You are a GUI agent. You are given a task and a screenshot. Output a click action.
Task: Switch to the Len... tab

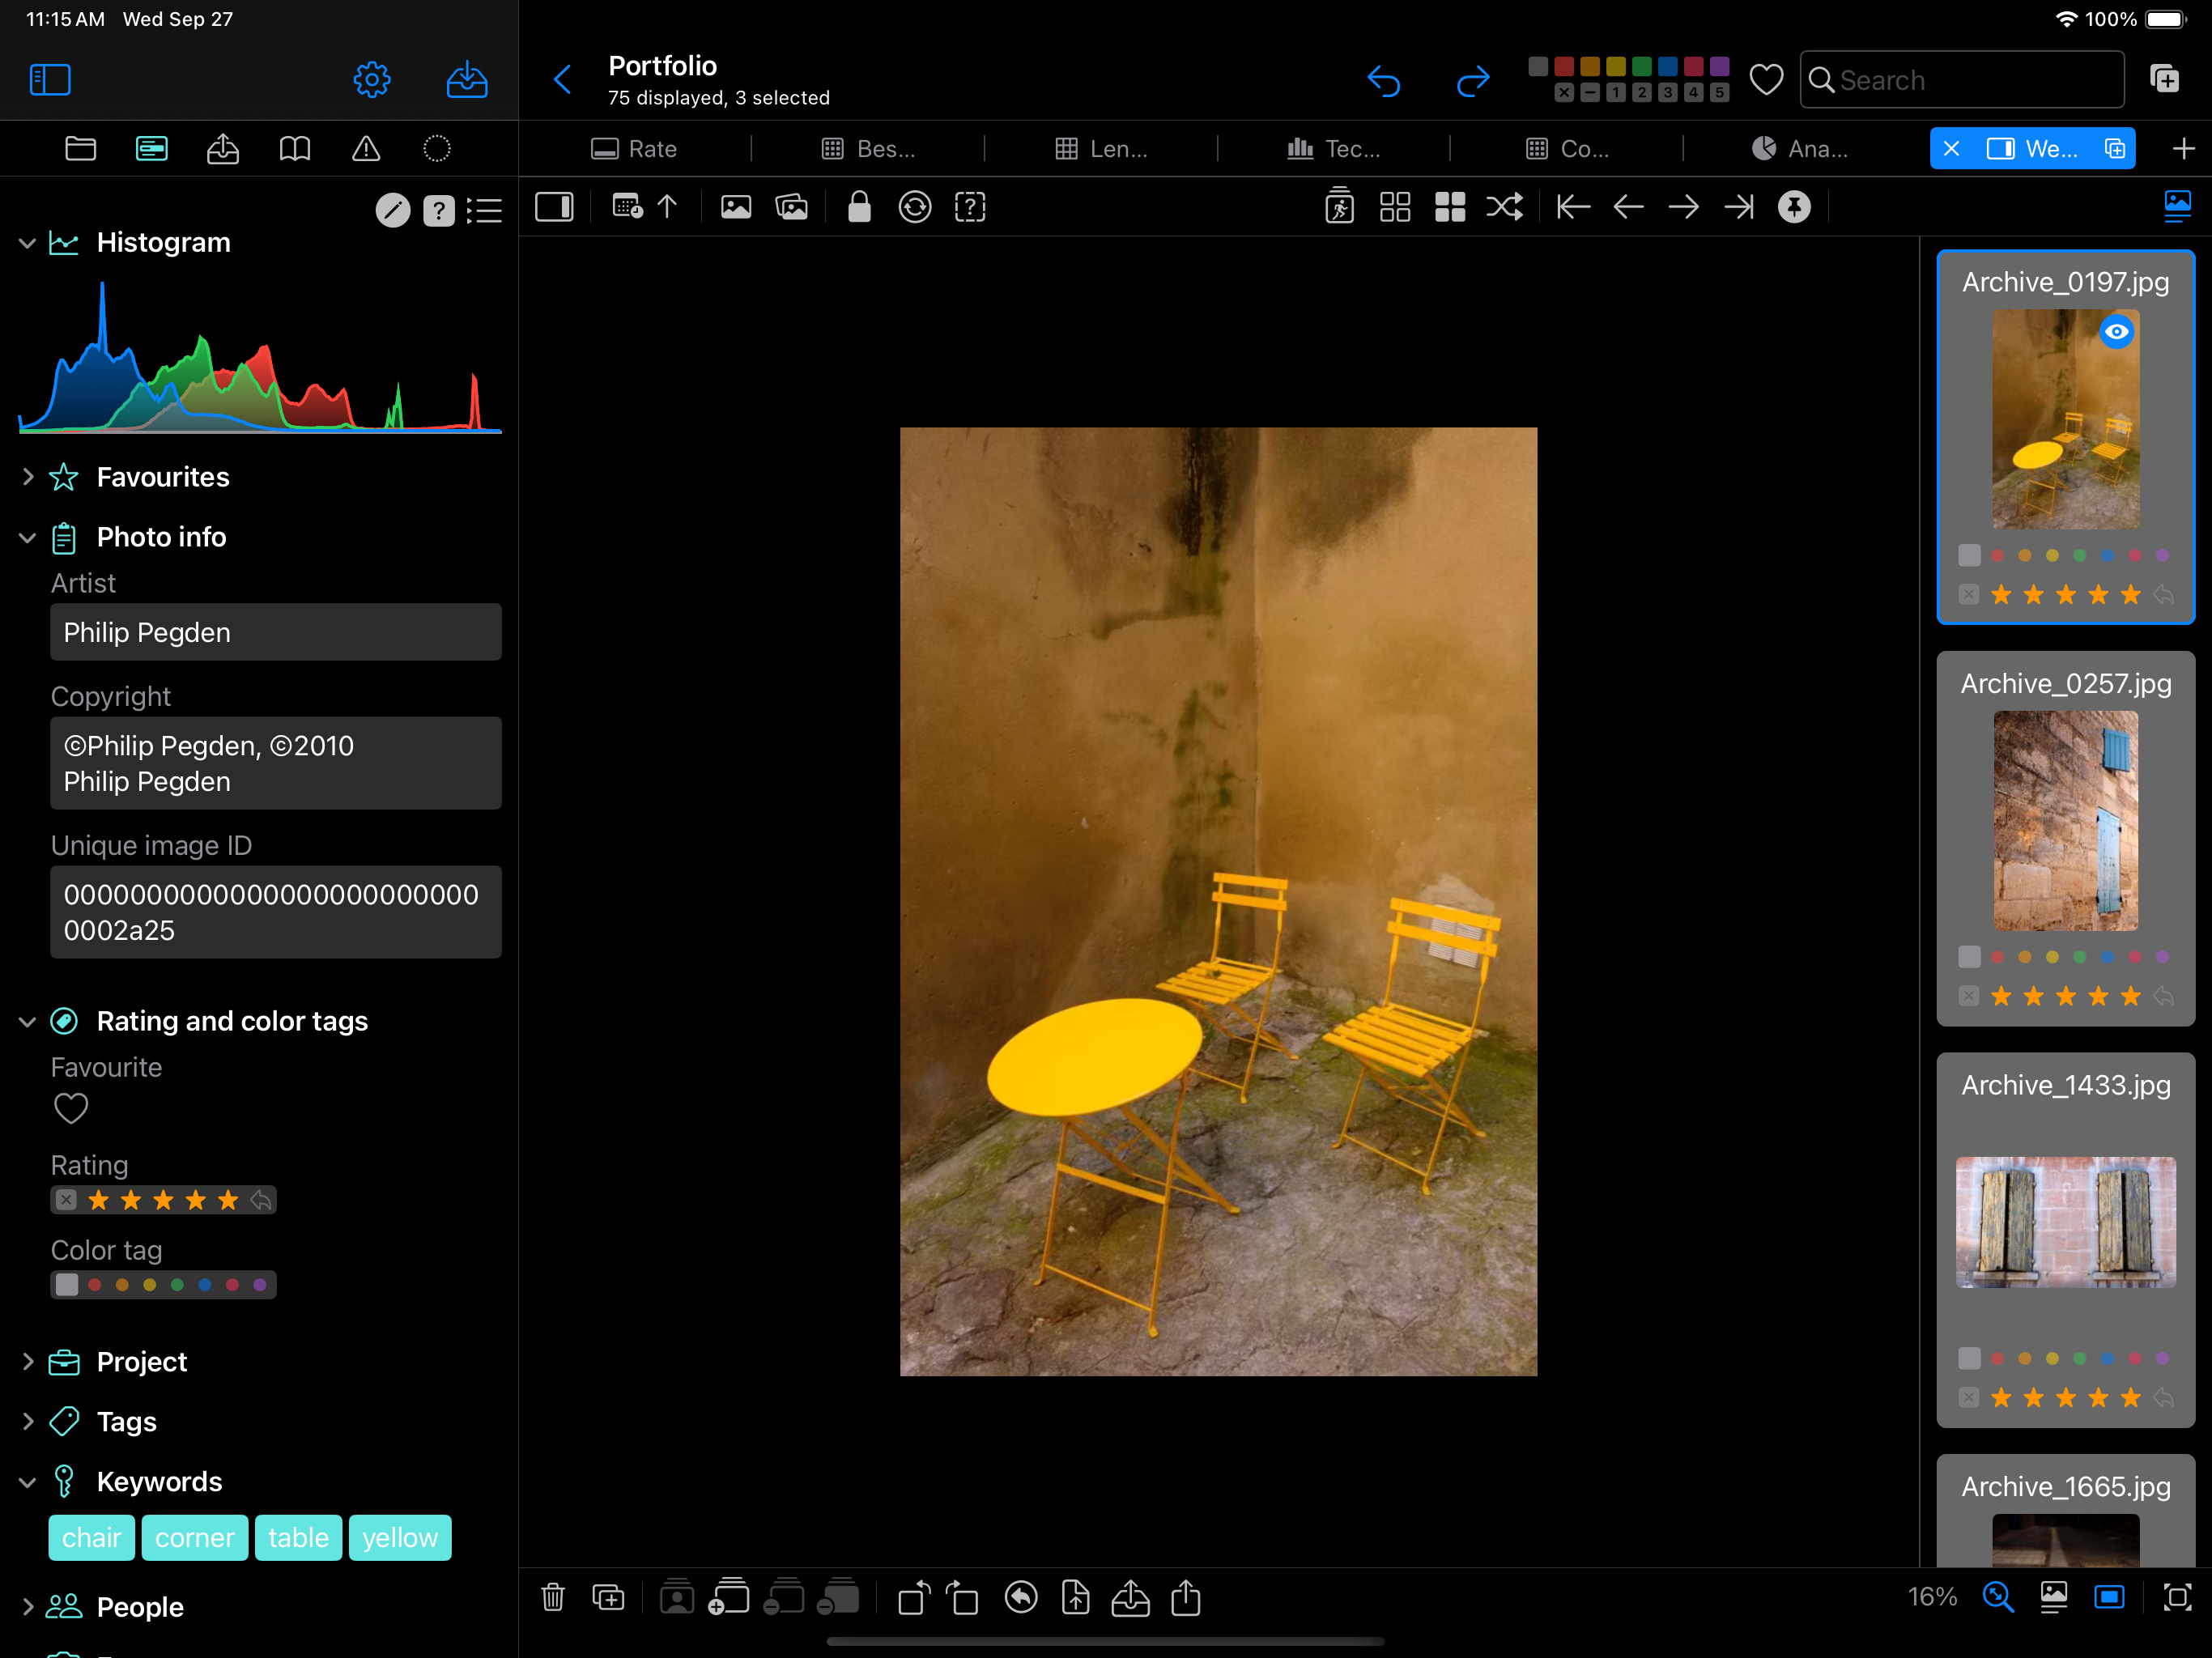point(1101,149)
